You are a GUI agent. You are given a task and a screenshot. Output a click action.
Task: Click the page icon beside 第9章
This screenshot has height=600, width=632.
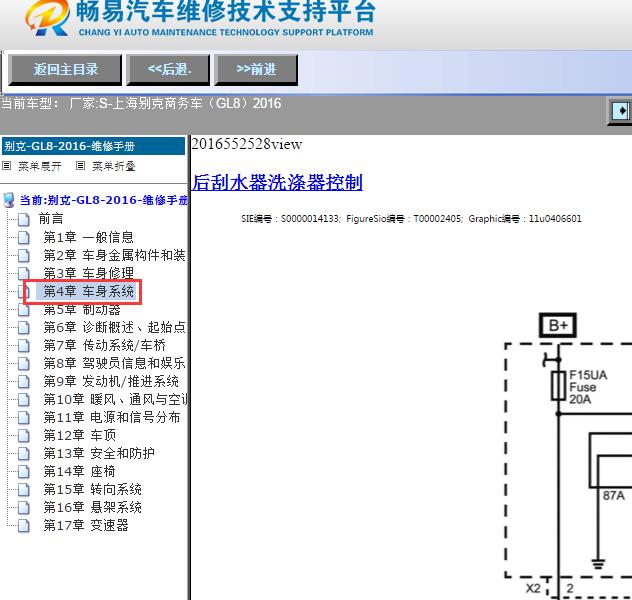pos(23,382)
